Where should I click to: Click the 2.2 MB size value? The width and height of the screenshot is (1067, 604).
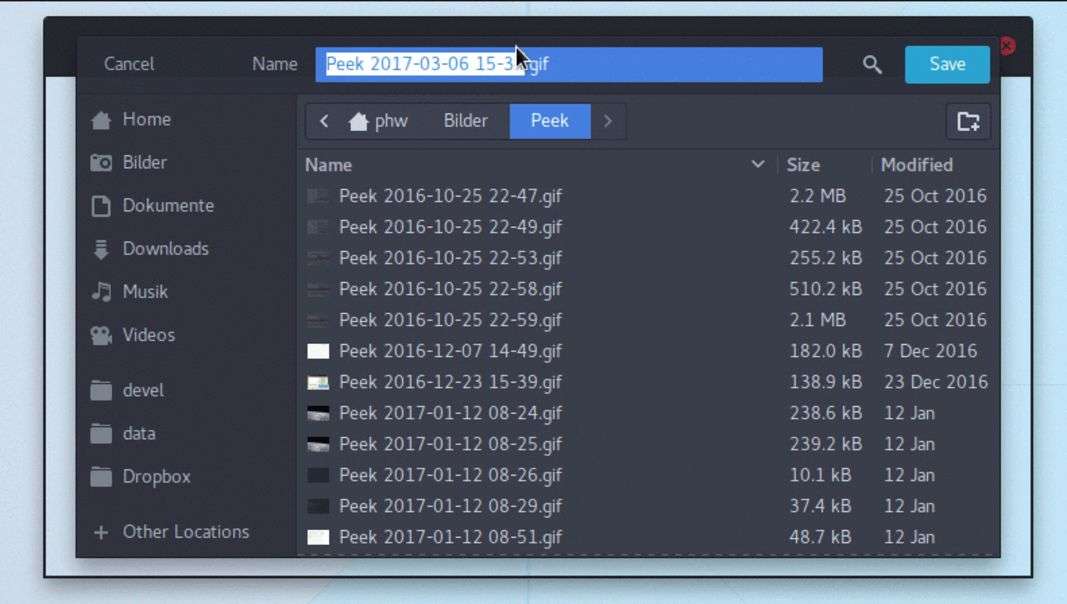point(817,196)
